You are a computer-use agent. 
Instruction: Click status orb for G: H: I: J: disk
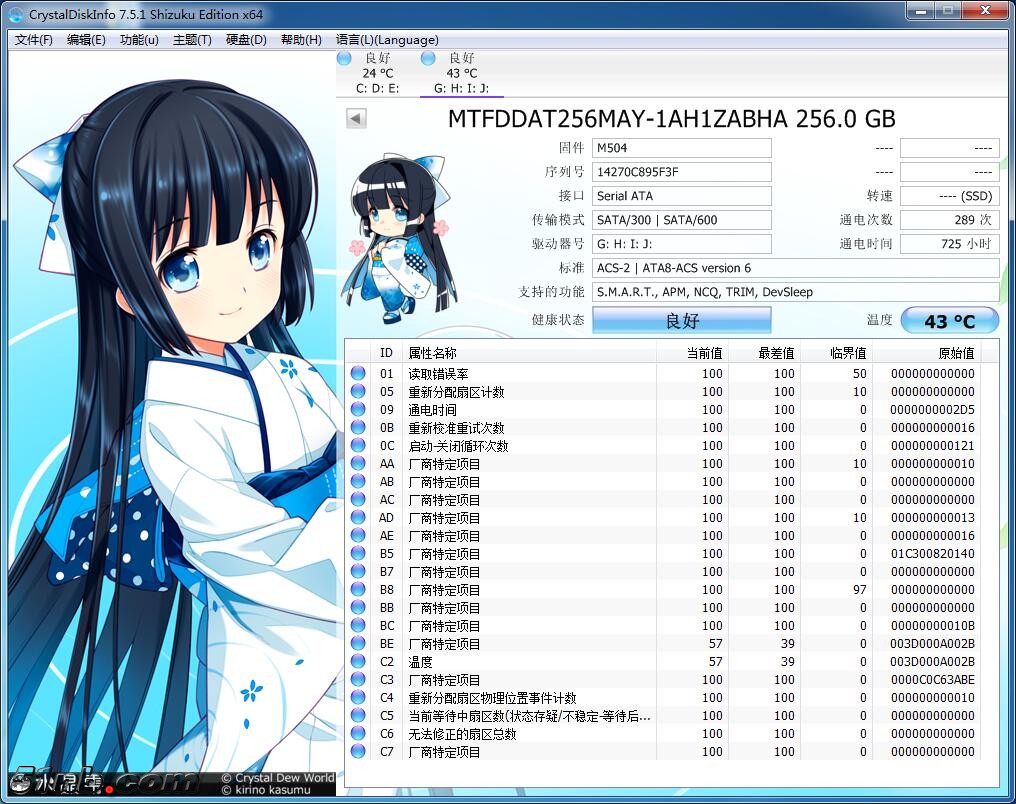pos(429,59)
